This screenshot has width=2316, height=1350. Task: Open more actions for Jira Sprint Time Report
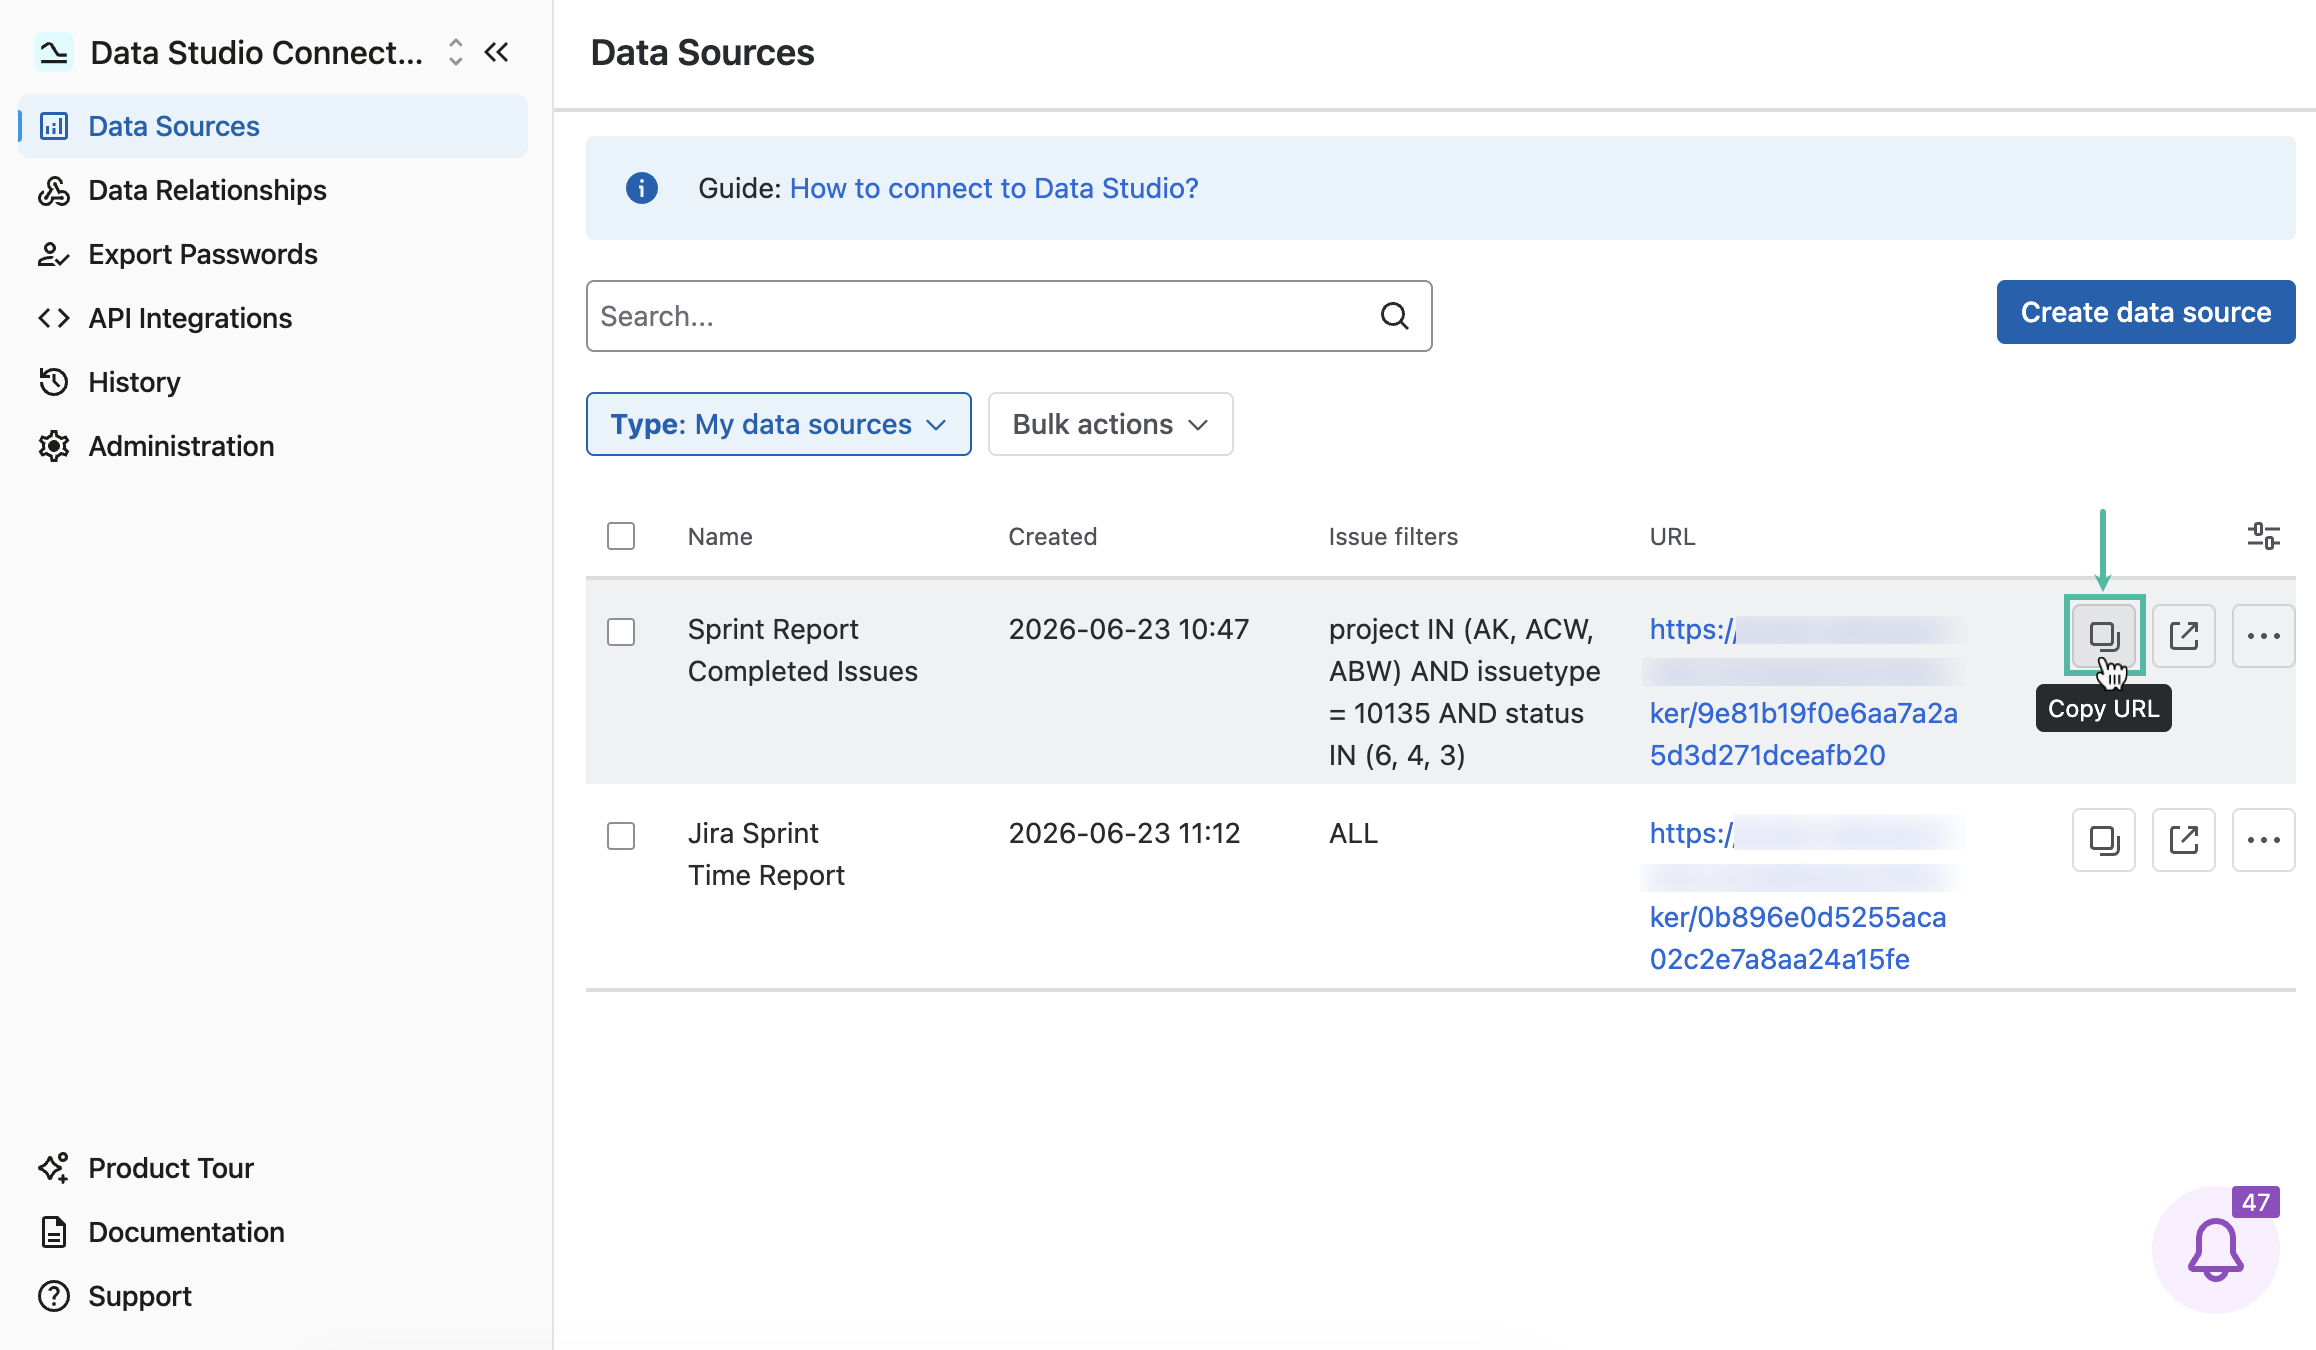(2264, 840)
